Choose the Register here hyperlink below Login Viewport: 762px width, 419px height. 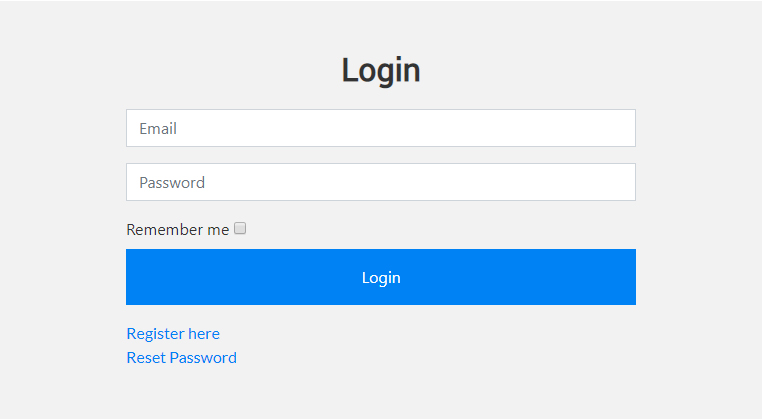point(173,333)
